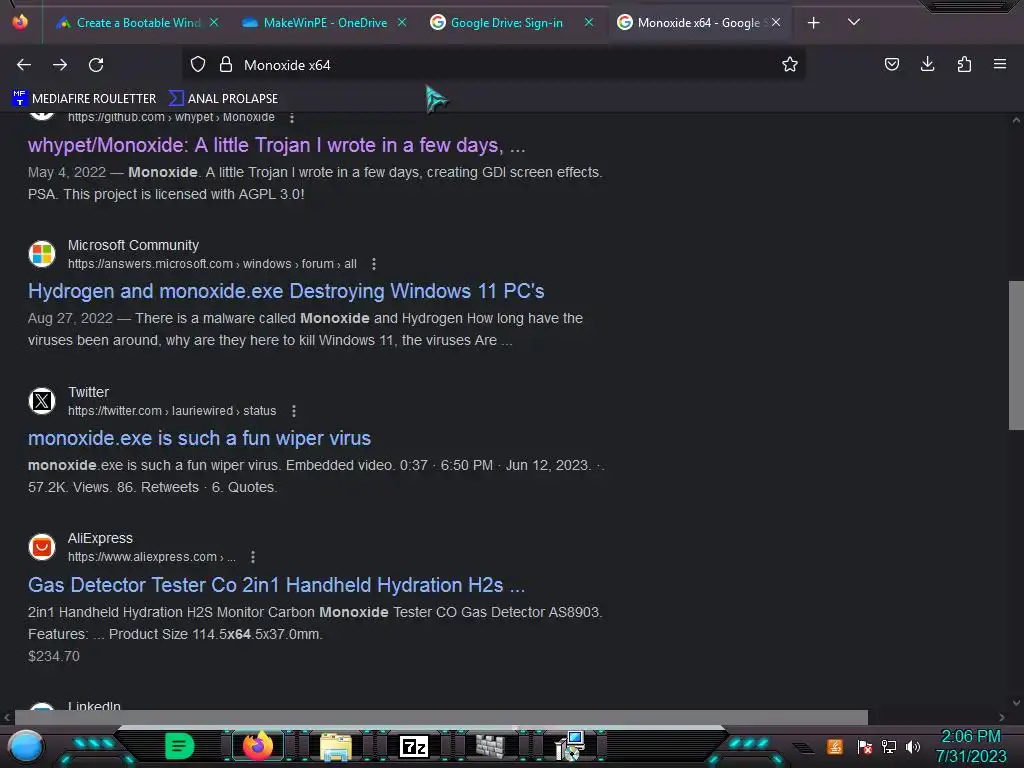Reload the current page

pyautogui.click(x=96, y=65)
